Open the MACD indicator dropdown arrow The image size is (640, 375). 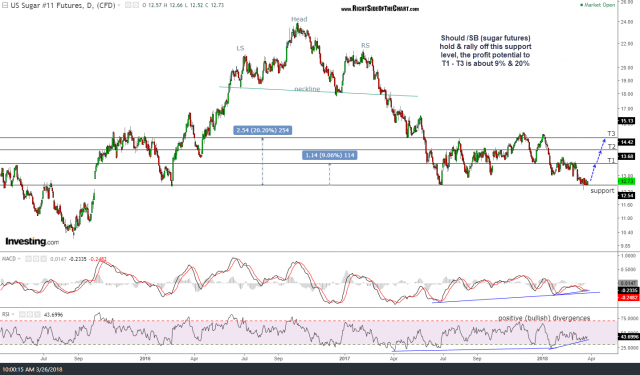coord(19,259)
